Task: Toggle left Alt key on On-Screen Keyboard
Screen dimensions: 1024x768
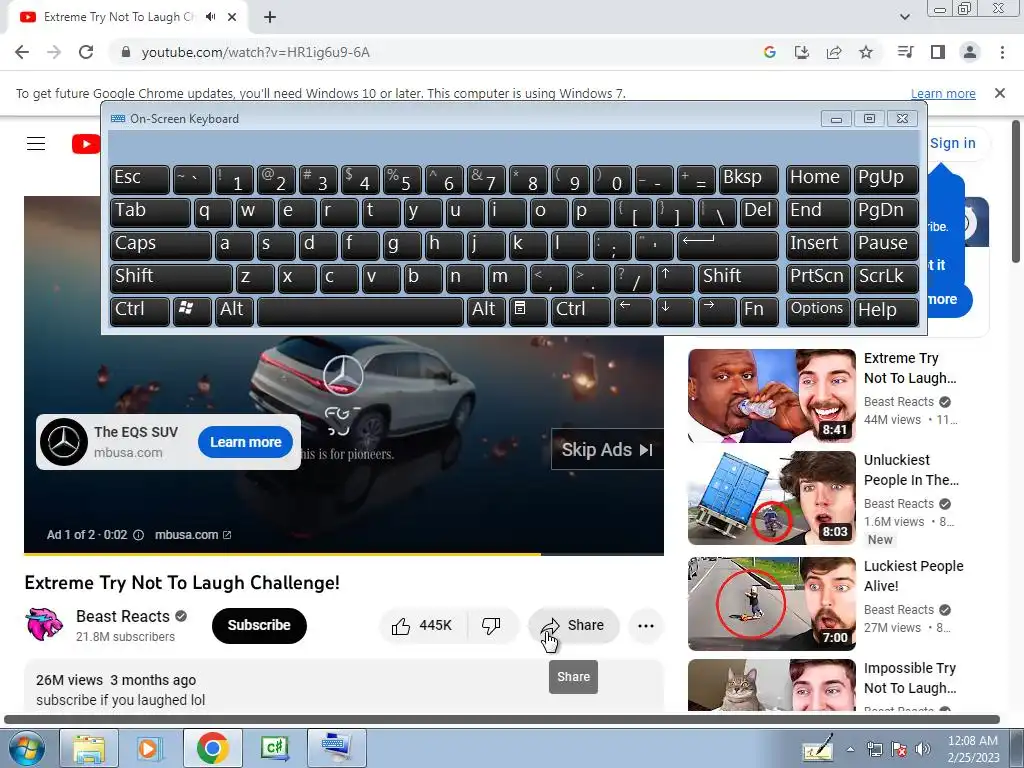Action: pyautogui.click(x=233, y=311)
